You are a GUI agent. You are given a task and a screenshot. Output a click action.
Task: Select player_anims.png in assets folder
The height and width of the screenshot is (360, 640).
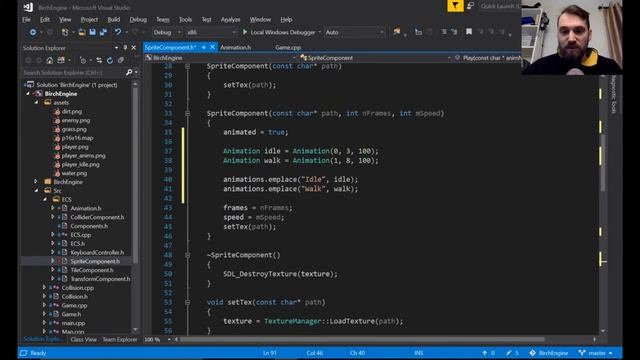[x=83, y=156]
